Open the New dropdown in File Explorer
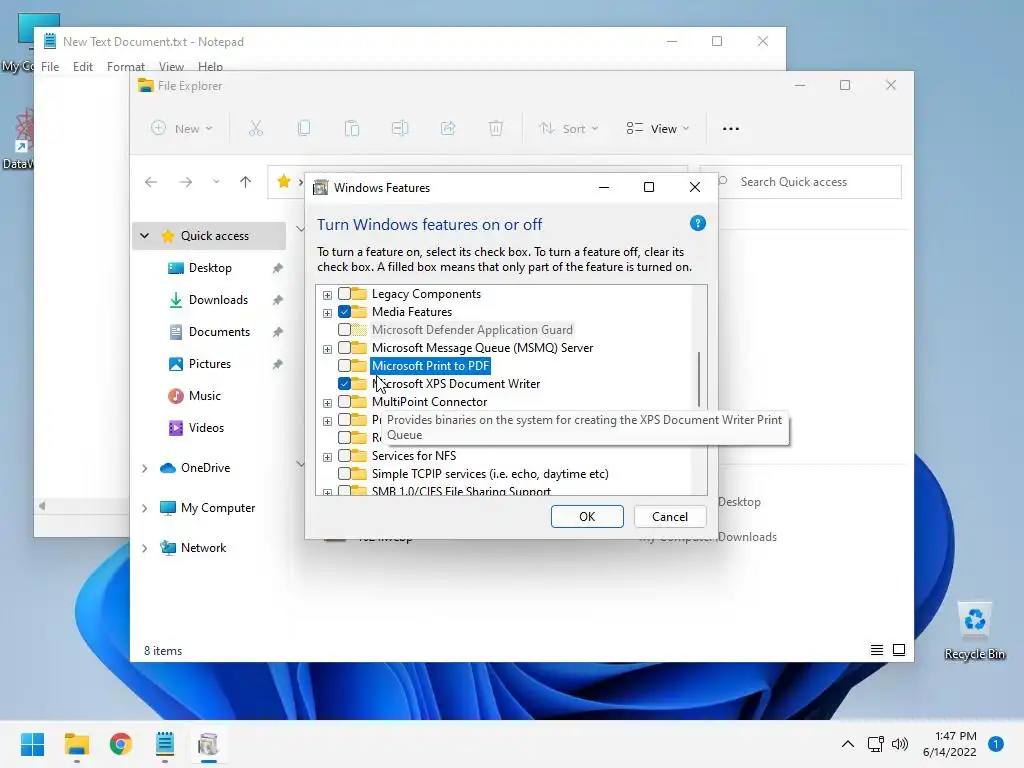The image size is (1024, 768). coord(182,129)
